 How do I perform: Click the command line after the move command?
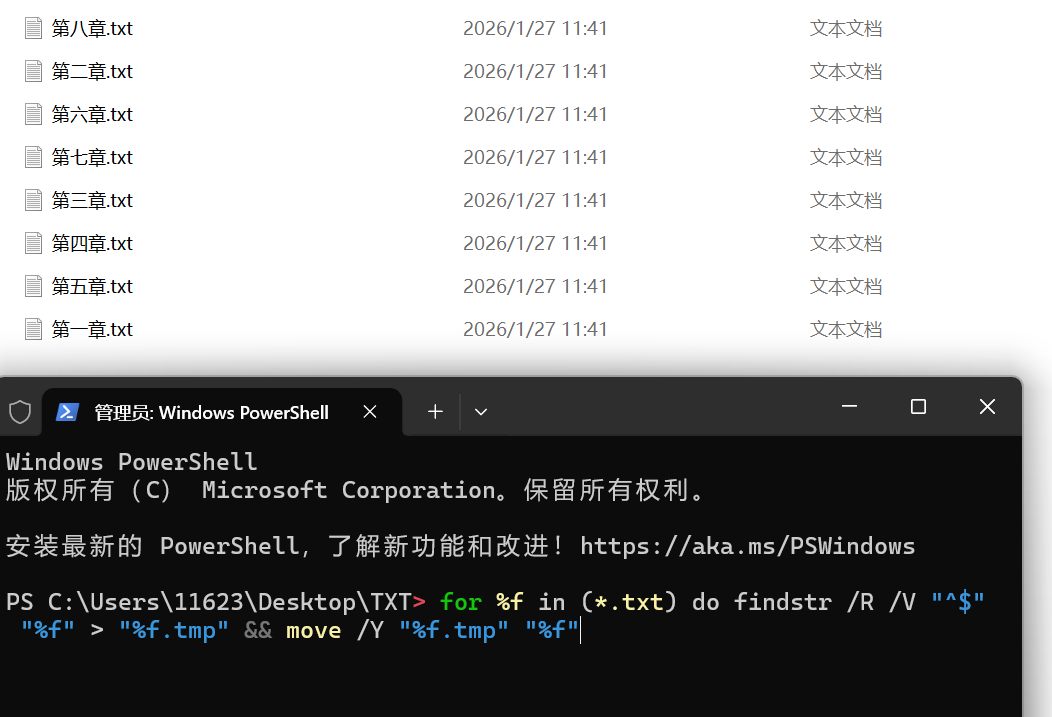(580, 630)
